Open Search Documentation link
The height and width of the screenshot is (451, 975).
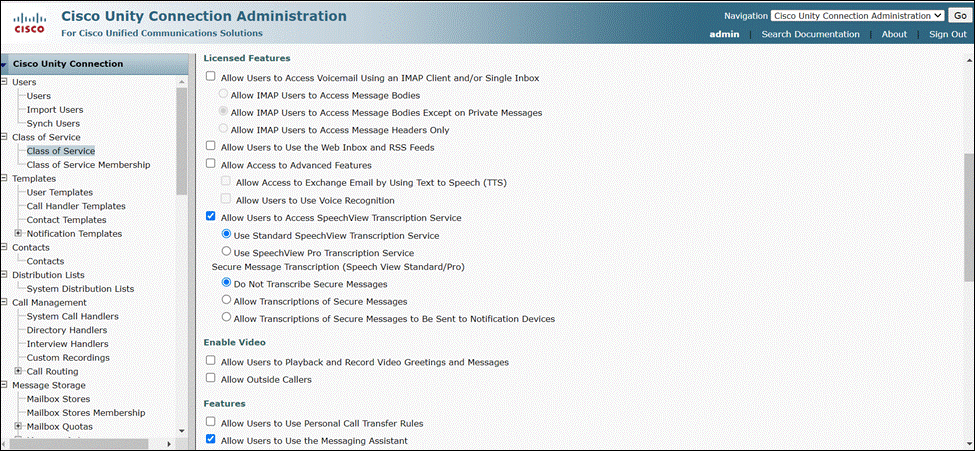810,34
